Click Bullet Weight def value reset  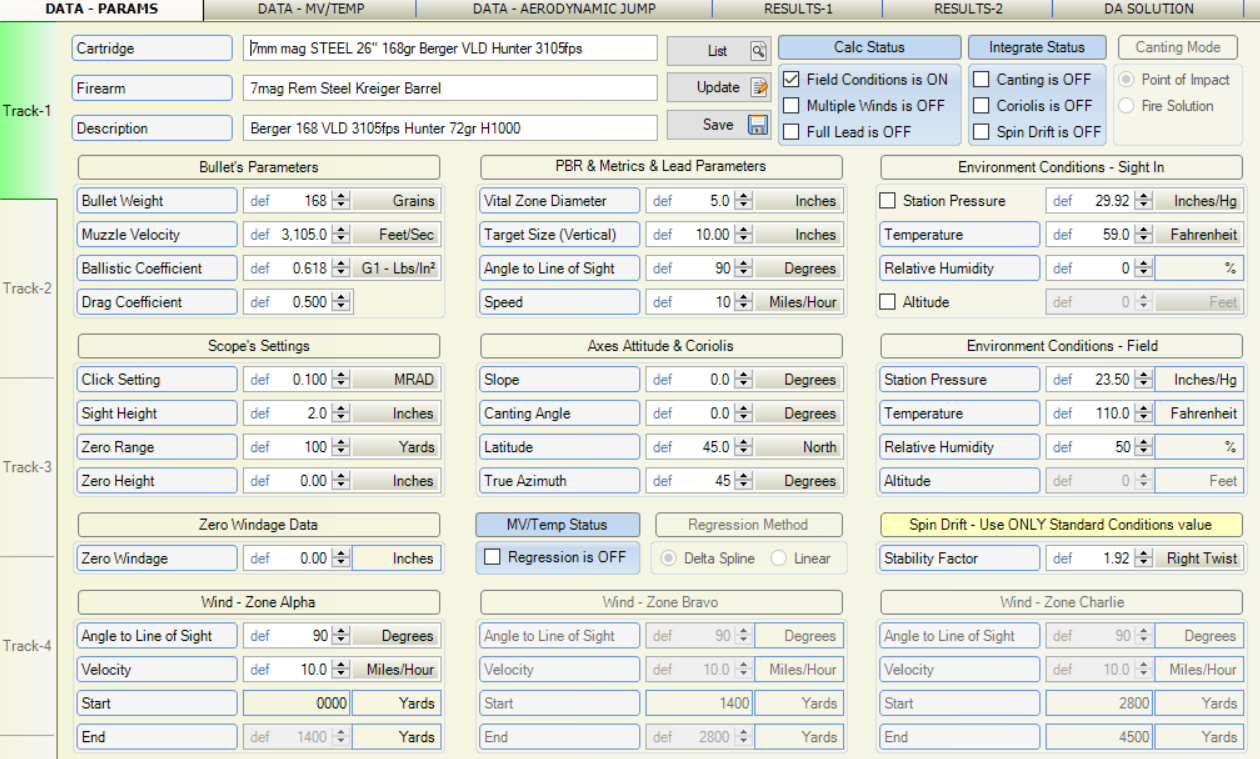pyautogui.click(x=260, y=201)
